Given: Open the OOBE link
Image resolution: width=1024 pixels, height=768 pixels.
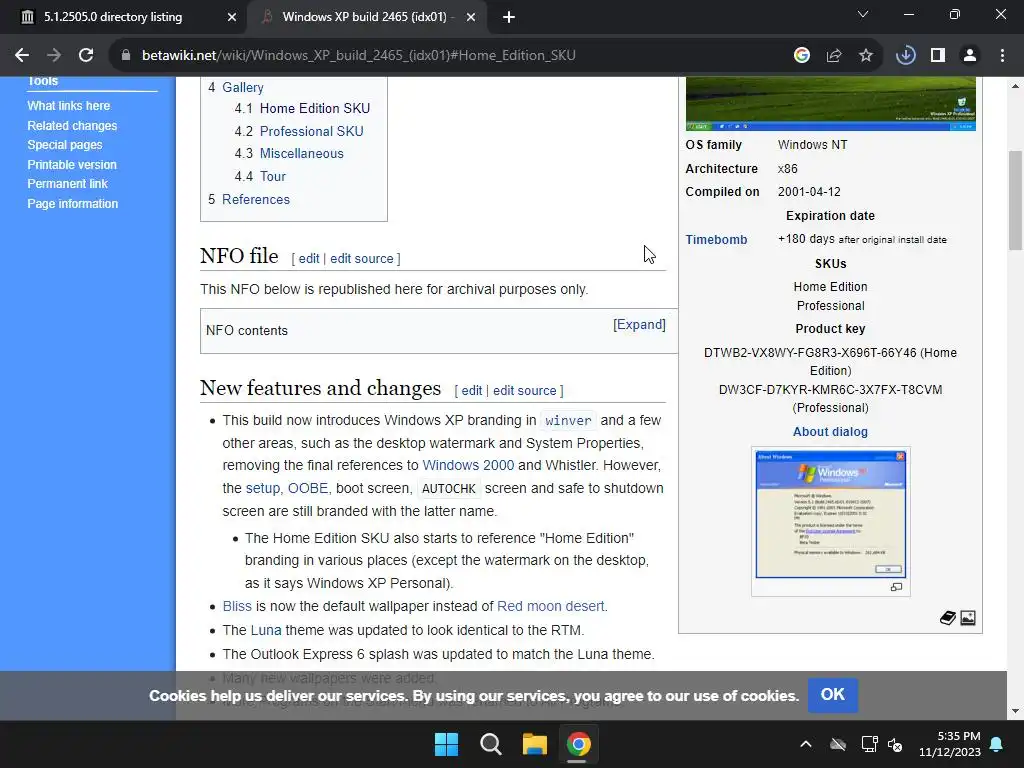Looking at the screenshot, I should click(x=308, y=488).
